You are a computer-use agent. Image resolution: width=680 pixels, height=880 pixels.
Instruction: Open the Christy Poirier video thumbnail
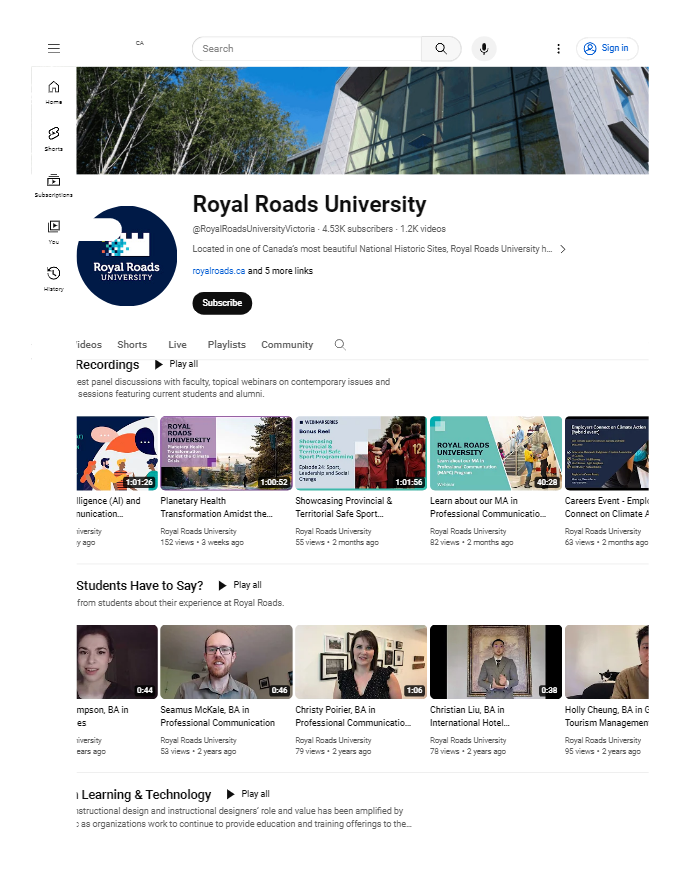pyautogui.click(x=361, y=662)
